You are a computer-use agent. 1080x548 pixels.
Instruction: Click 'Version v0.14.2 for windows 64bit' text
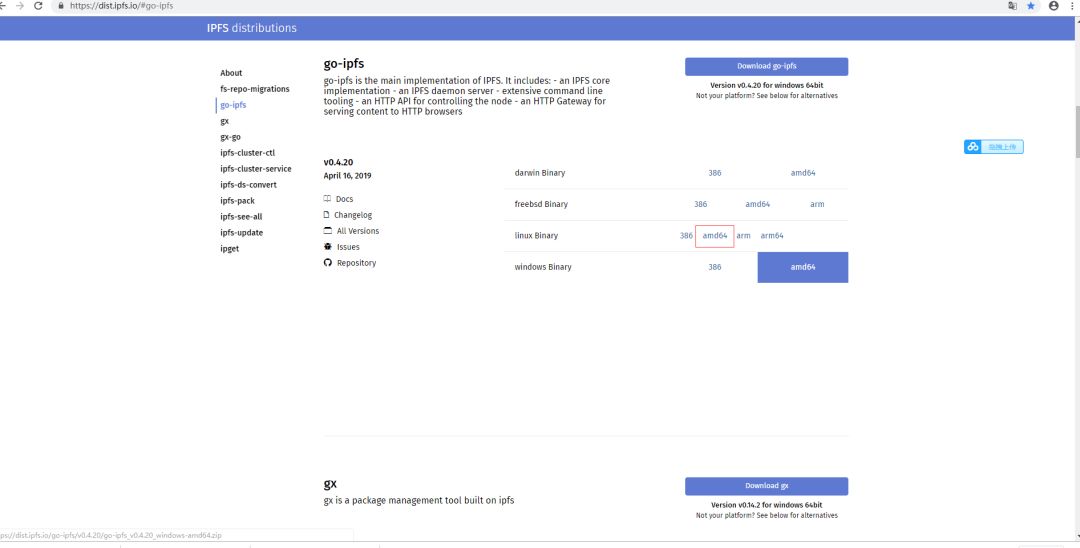pyautogui.click(x=767, y=505)
